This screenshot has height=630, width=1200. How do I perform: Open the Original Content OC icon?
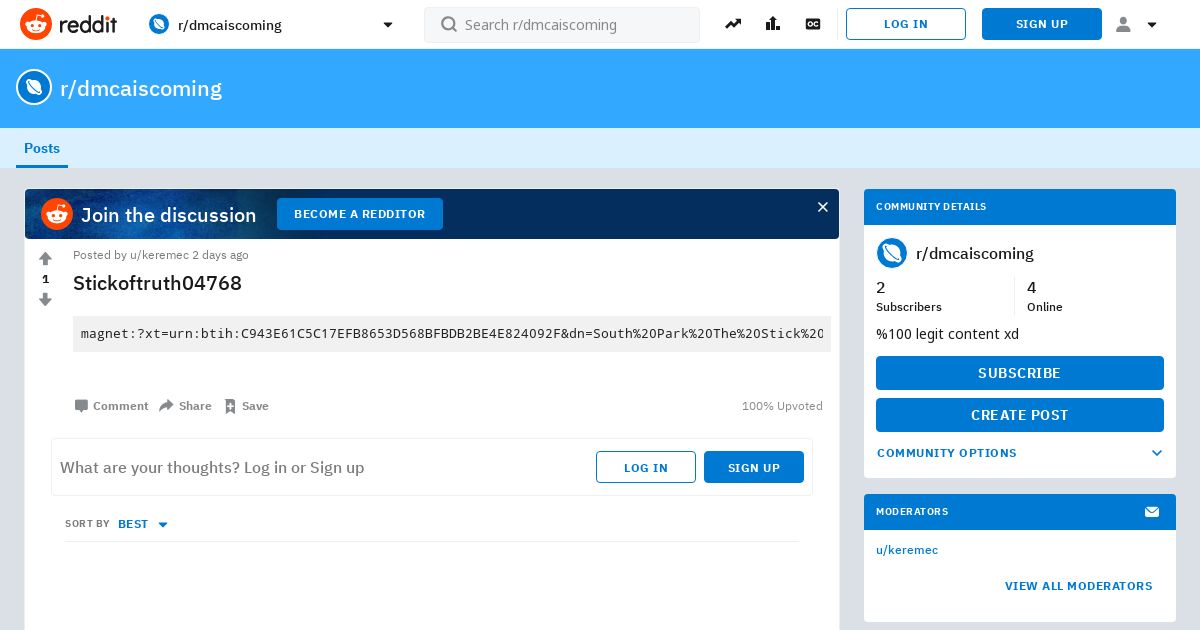pyautogui.click(x=813, y=24)
